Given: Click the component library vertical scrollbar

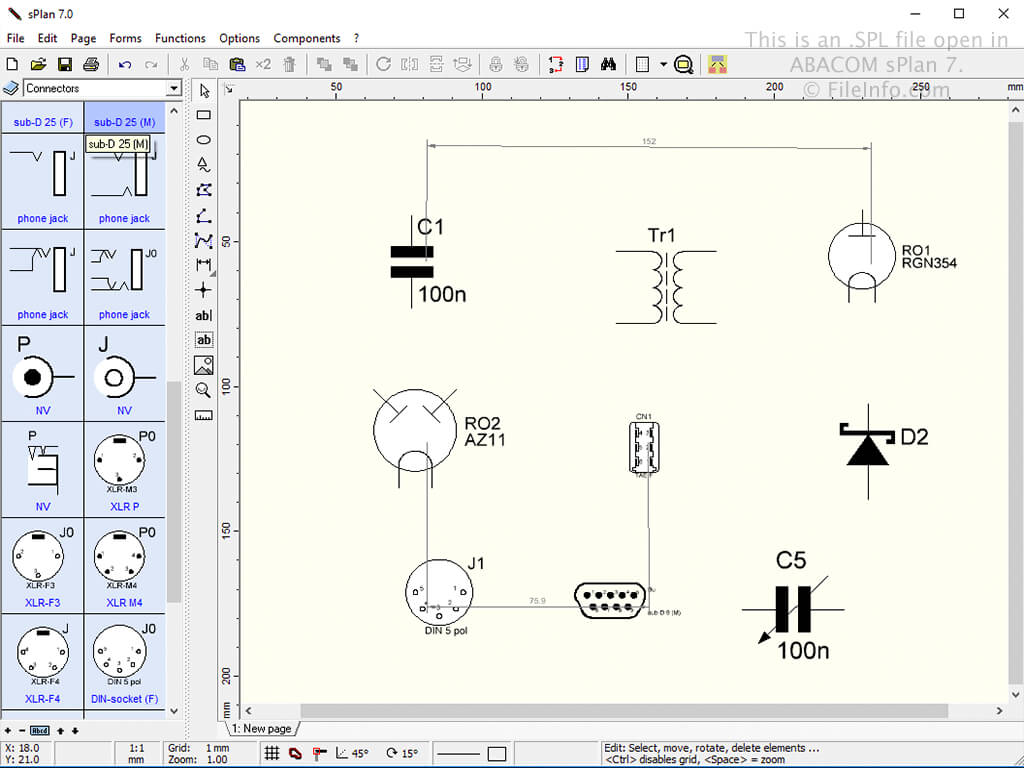Looking at the screenshot, I should [x=174, y=490].
